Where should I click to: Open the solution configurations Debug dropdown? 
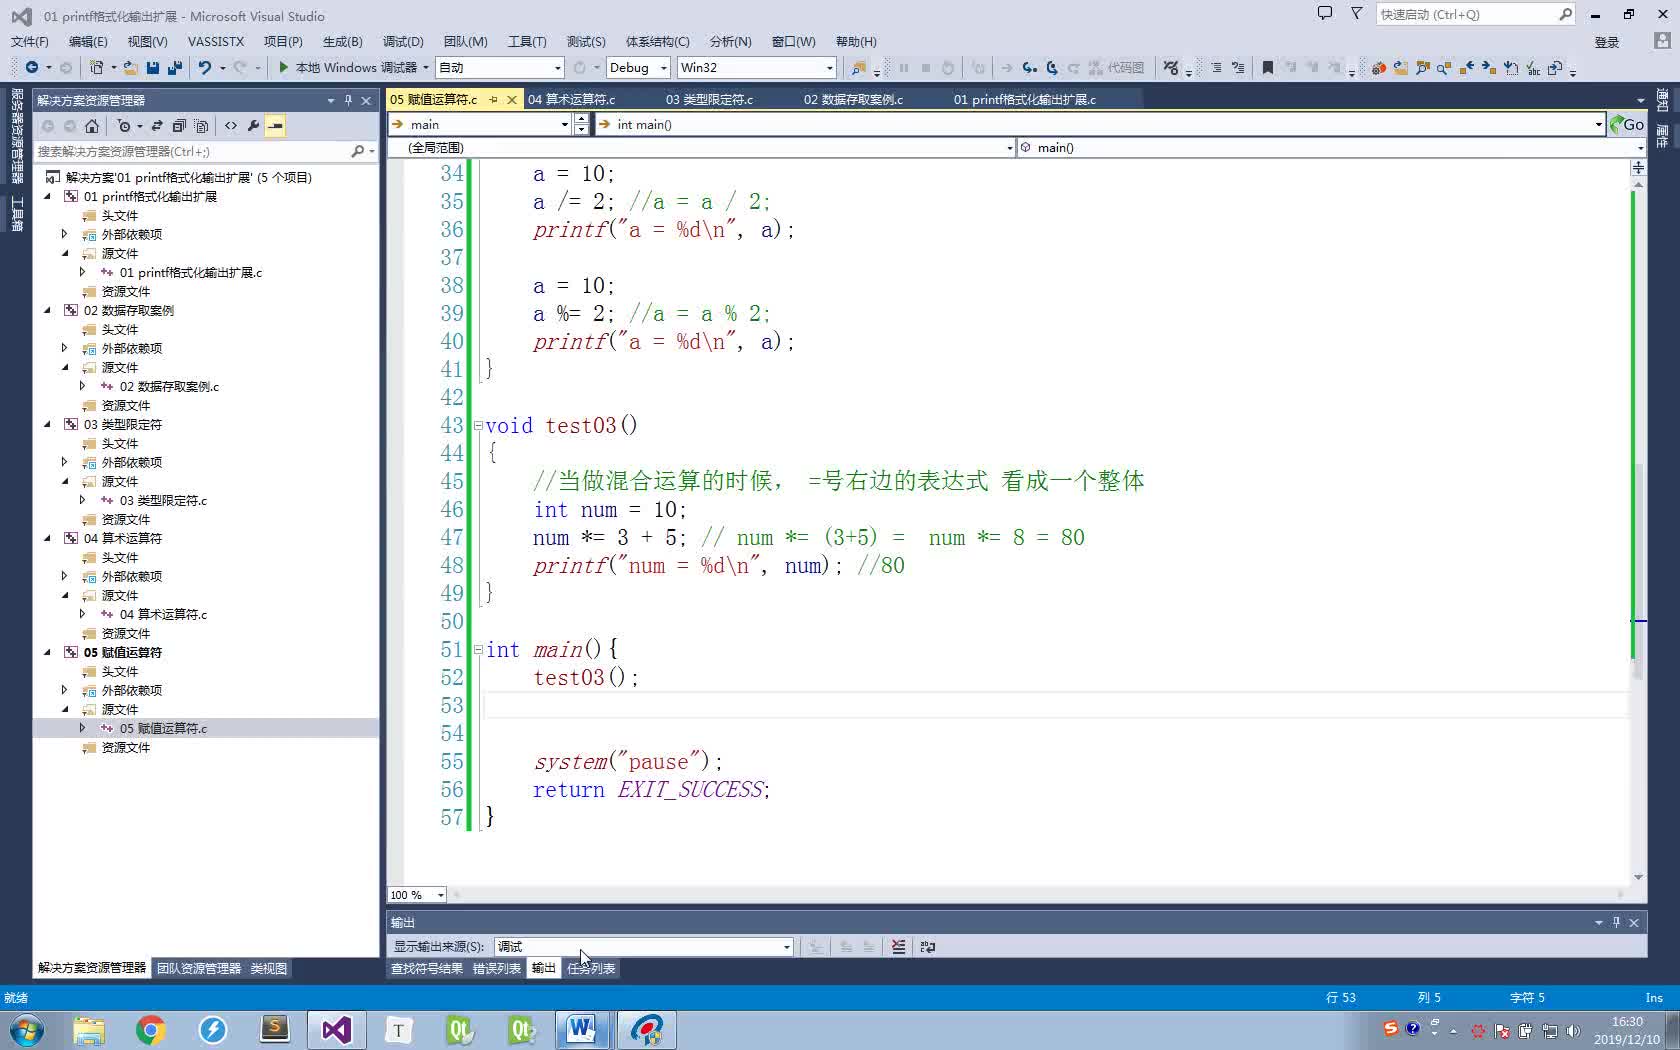click(x=637, y=67)
